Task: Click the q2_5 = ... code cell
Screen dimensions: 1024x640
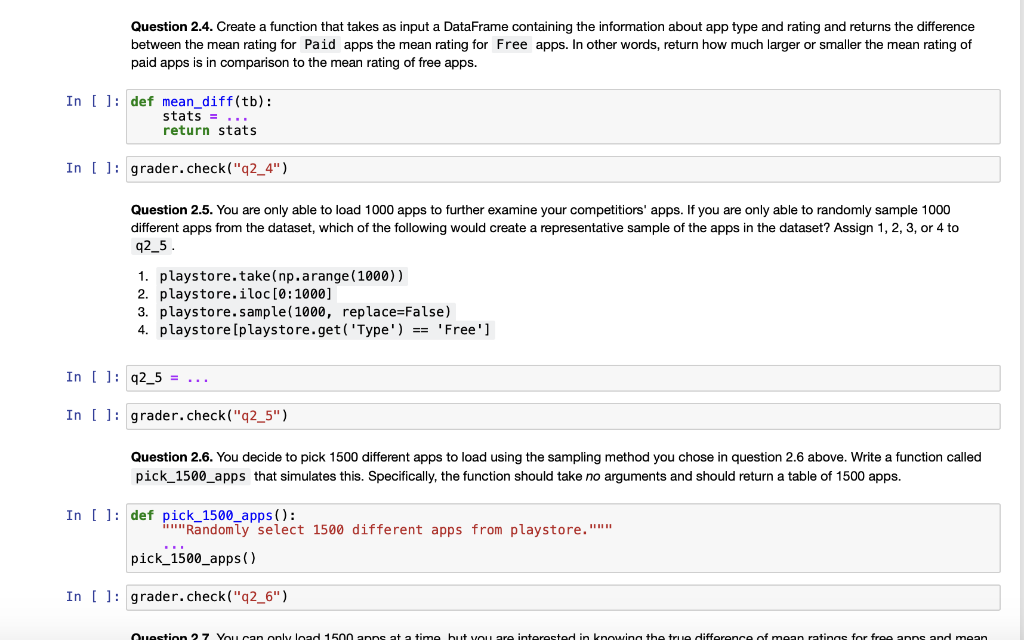Action: click(563, 378)
